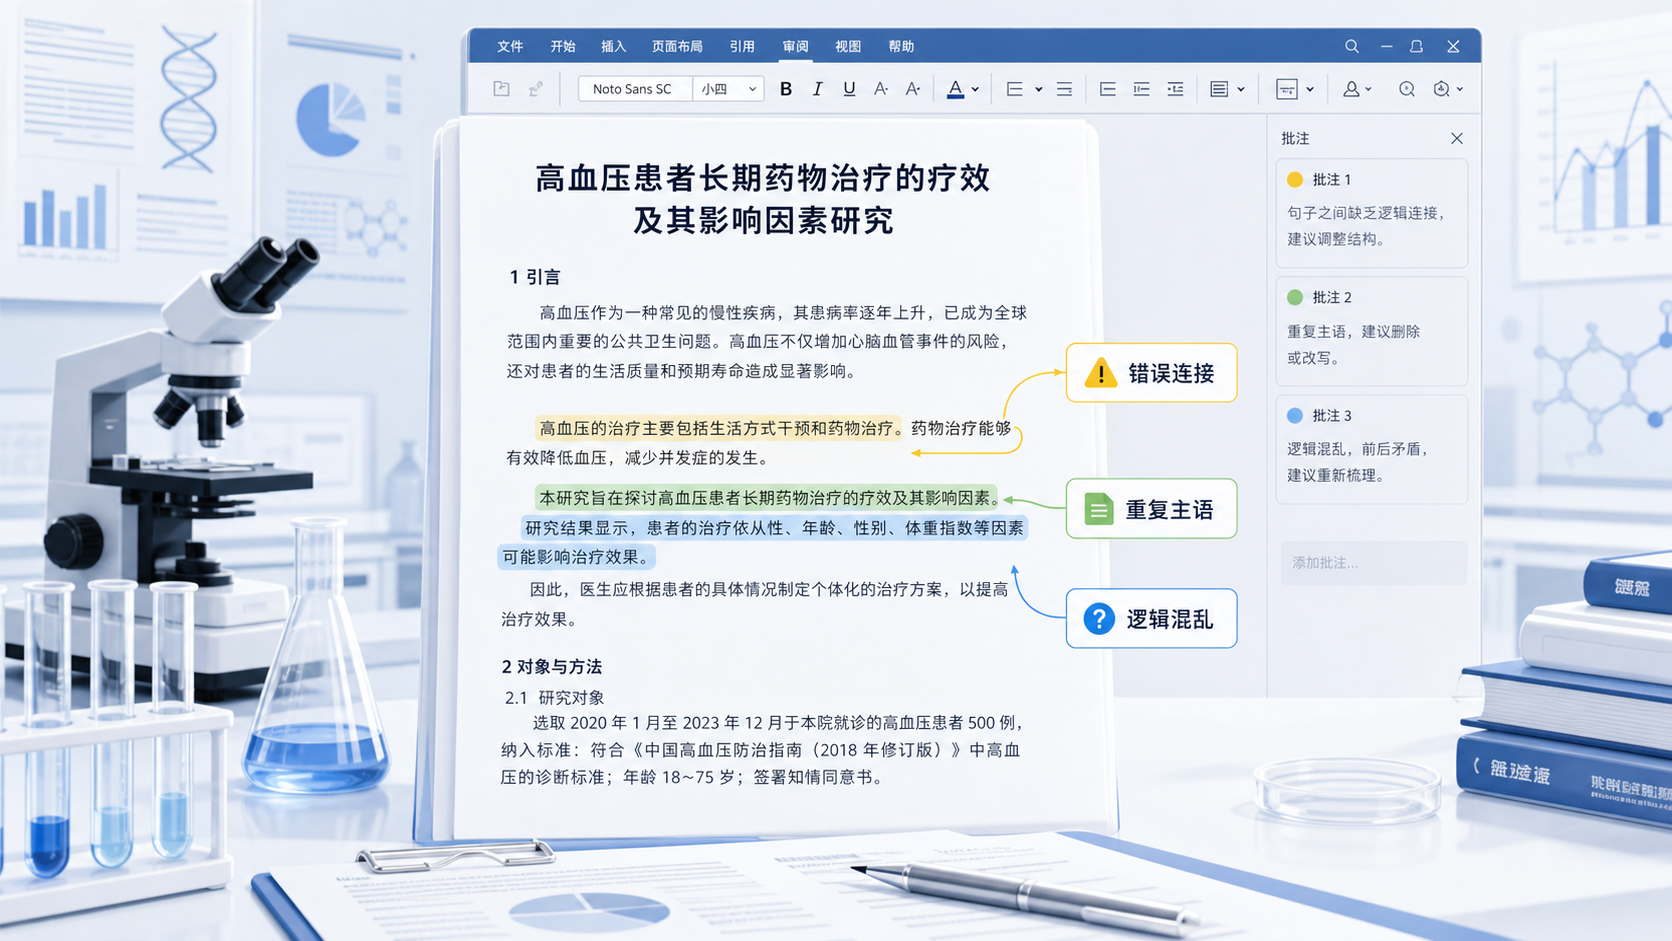
Task: Click the 逻辑混乱 question callout
Action: tap(1151, 619)
